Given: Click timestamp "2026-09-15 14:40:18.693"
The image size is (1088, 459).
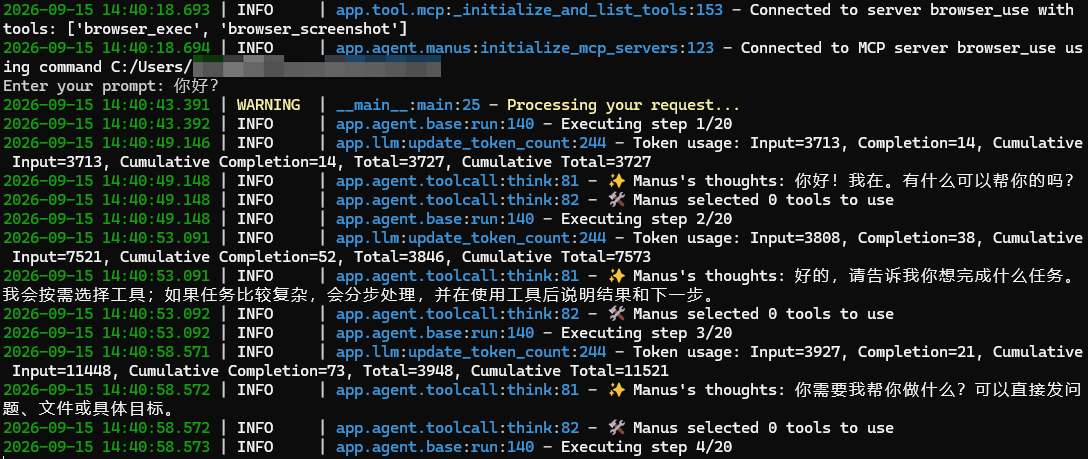Looking at the screenshot, I should [x=106, y=10].
